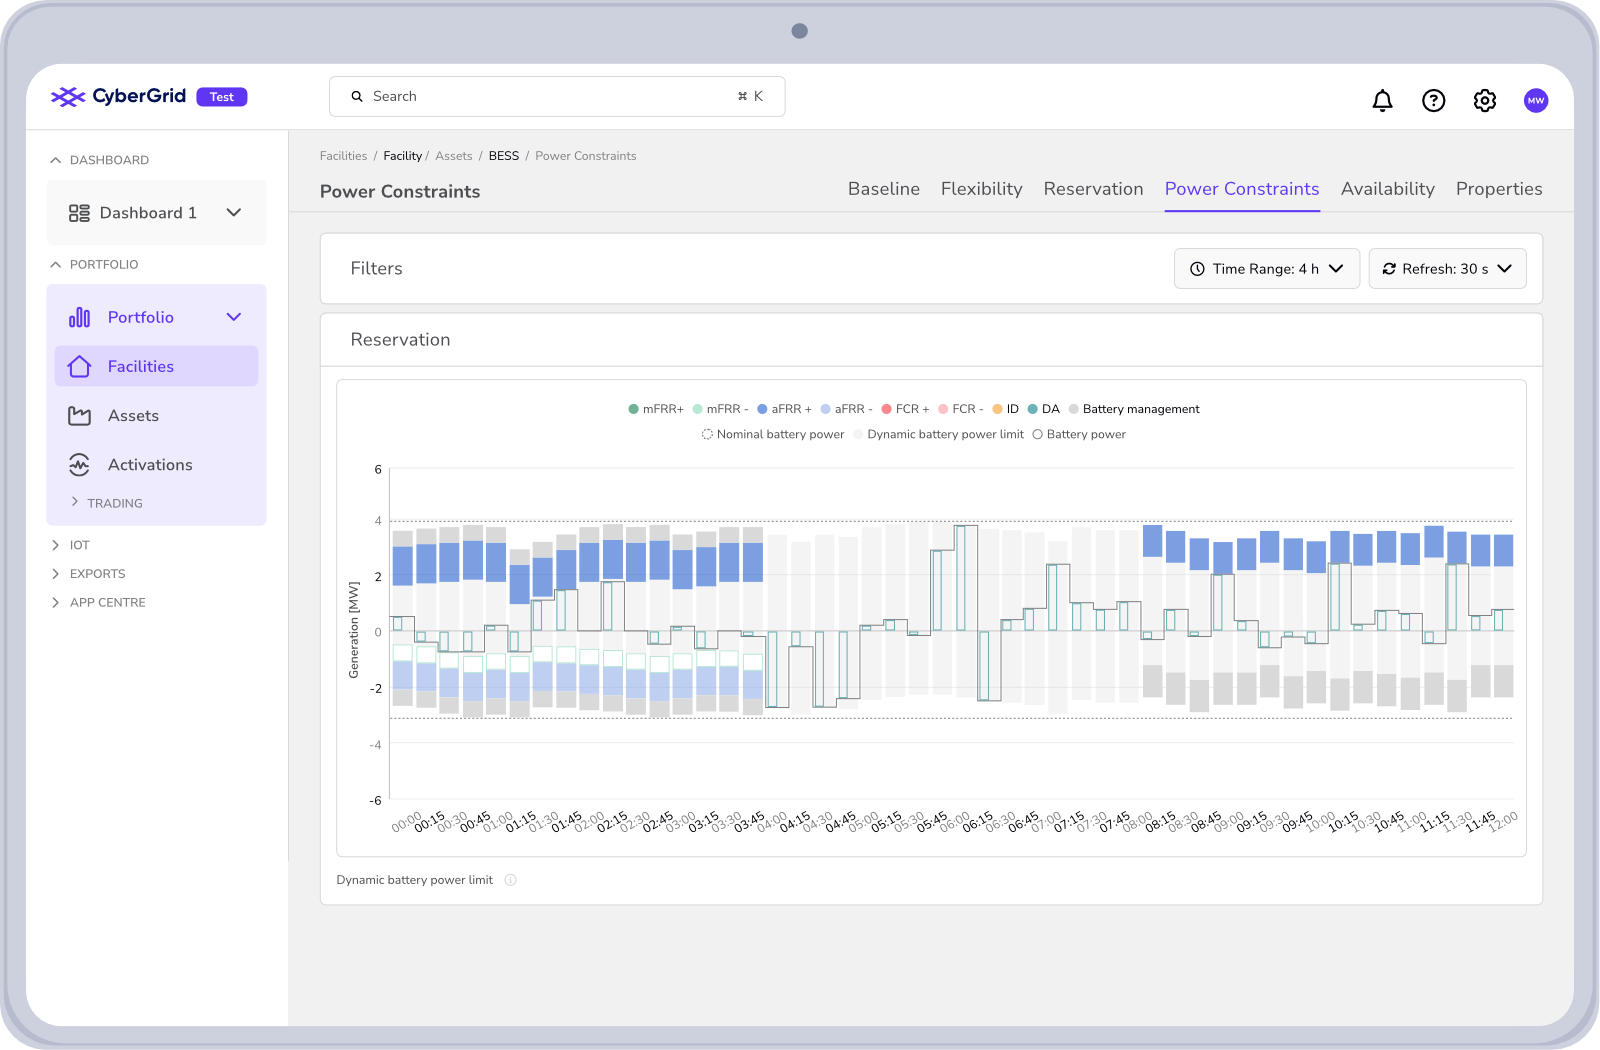Screen dimensions: 1600x1050
Task: Toggle Battery management legend entry
Action: tap(1134, 409)
